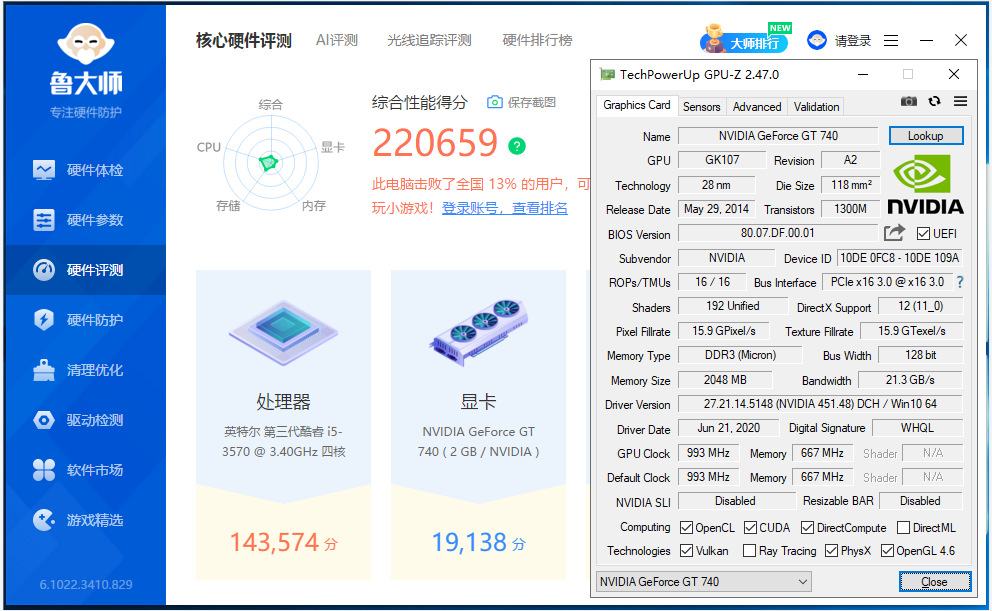Image resolution: width=992 pixels, height=611 pixels.
Task: Toggle the DirectCompute checkbox
Action: [x=807, y=528]
